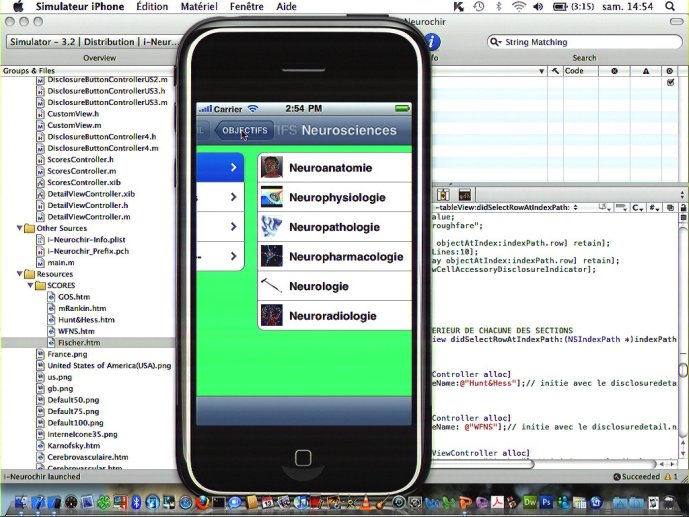Click the Neuropharmacologie thumbnail image
The height and width of the screenshot is (517, 689).
272,257
